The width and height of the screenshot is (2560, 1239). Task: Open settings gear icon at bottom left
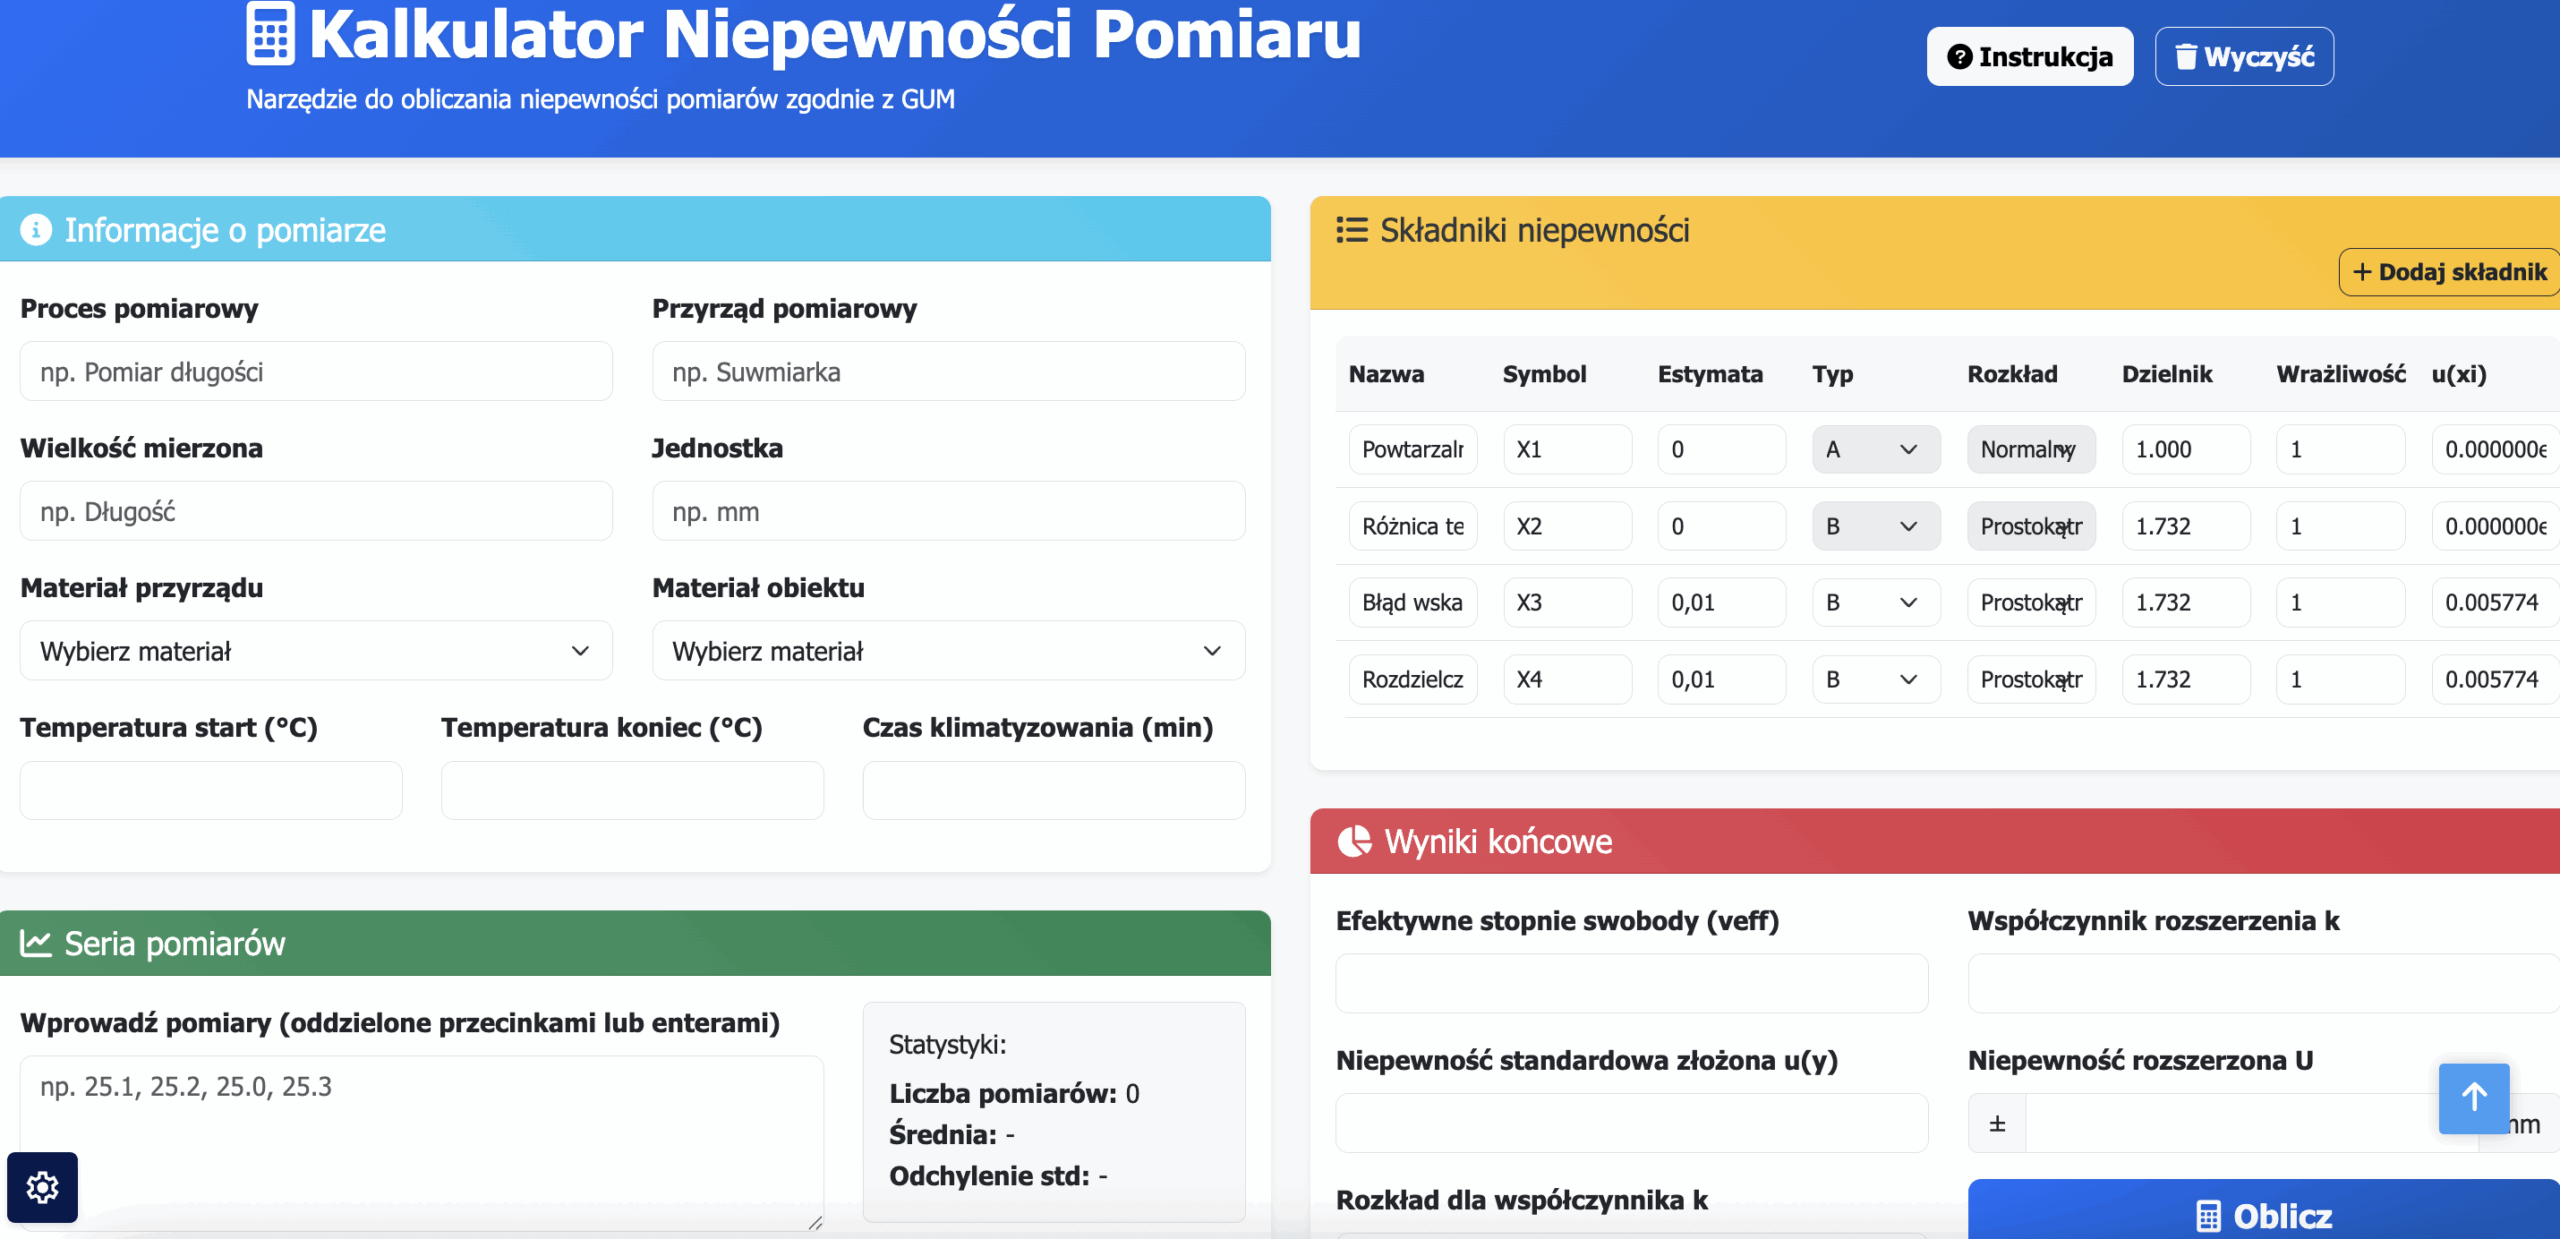coord(42,1187)
